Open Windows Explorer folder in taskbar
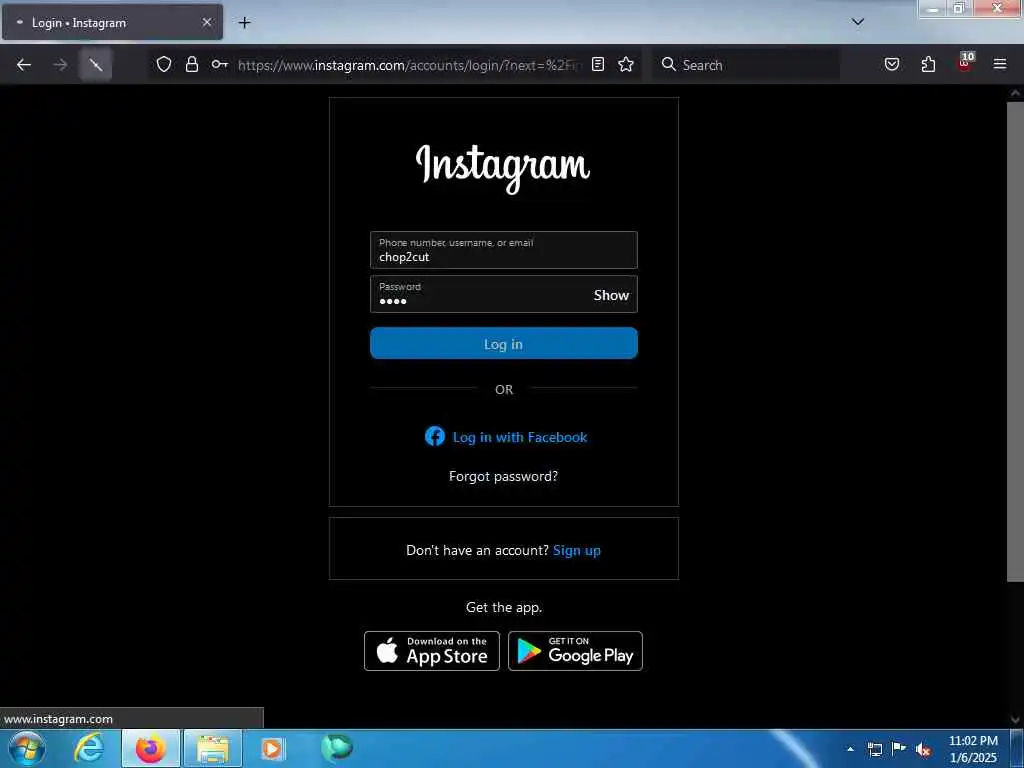The height and width of the screenshot is (768, 1024). click(x=213, y=748)
